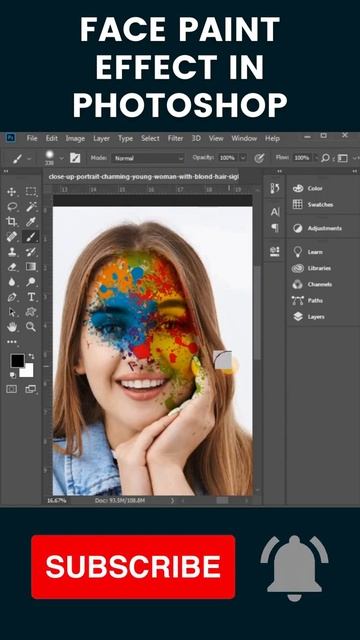Screen dimensions: 360x640
Task: Open the Paragraph panel icon
Action: [x=275, y=227]
